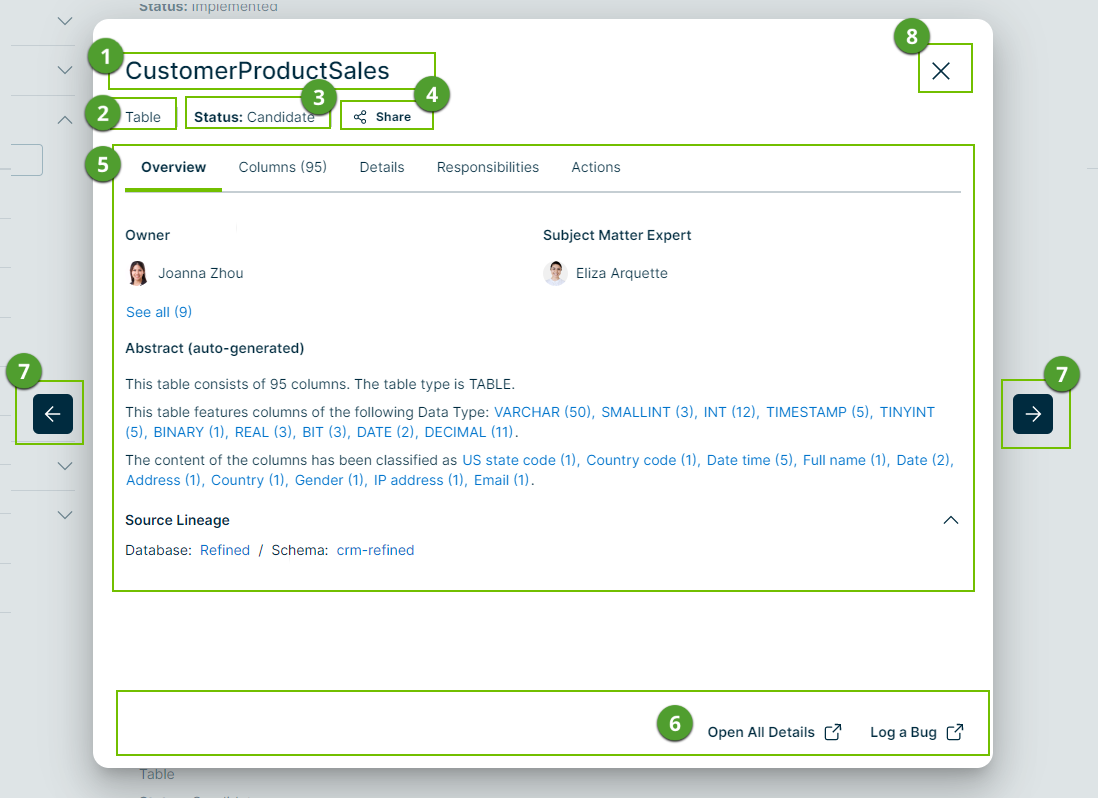Image resolution: width=1098 pixels, height=798 pixels.
Task: Select the Responsibilities tab
Action: point(488,167)
